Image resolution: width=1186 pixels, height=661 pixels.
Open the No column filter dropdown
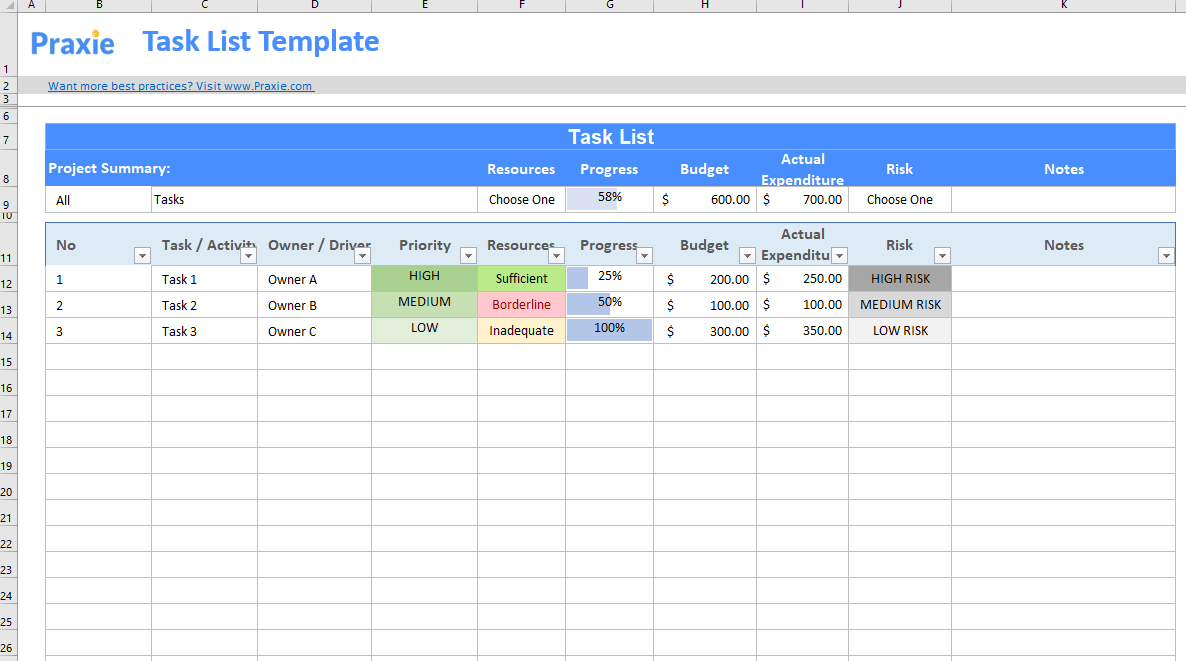pos(142,256)
